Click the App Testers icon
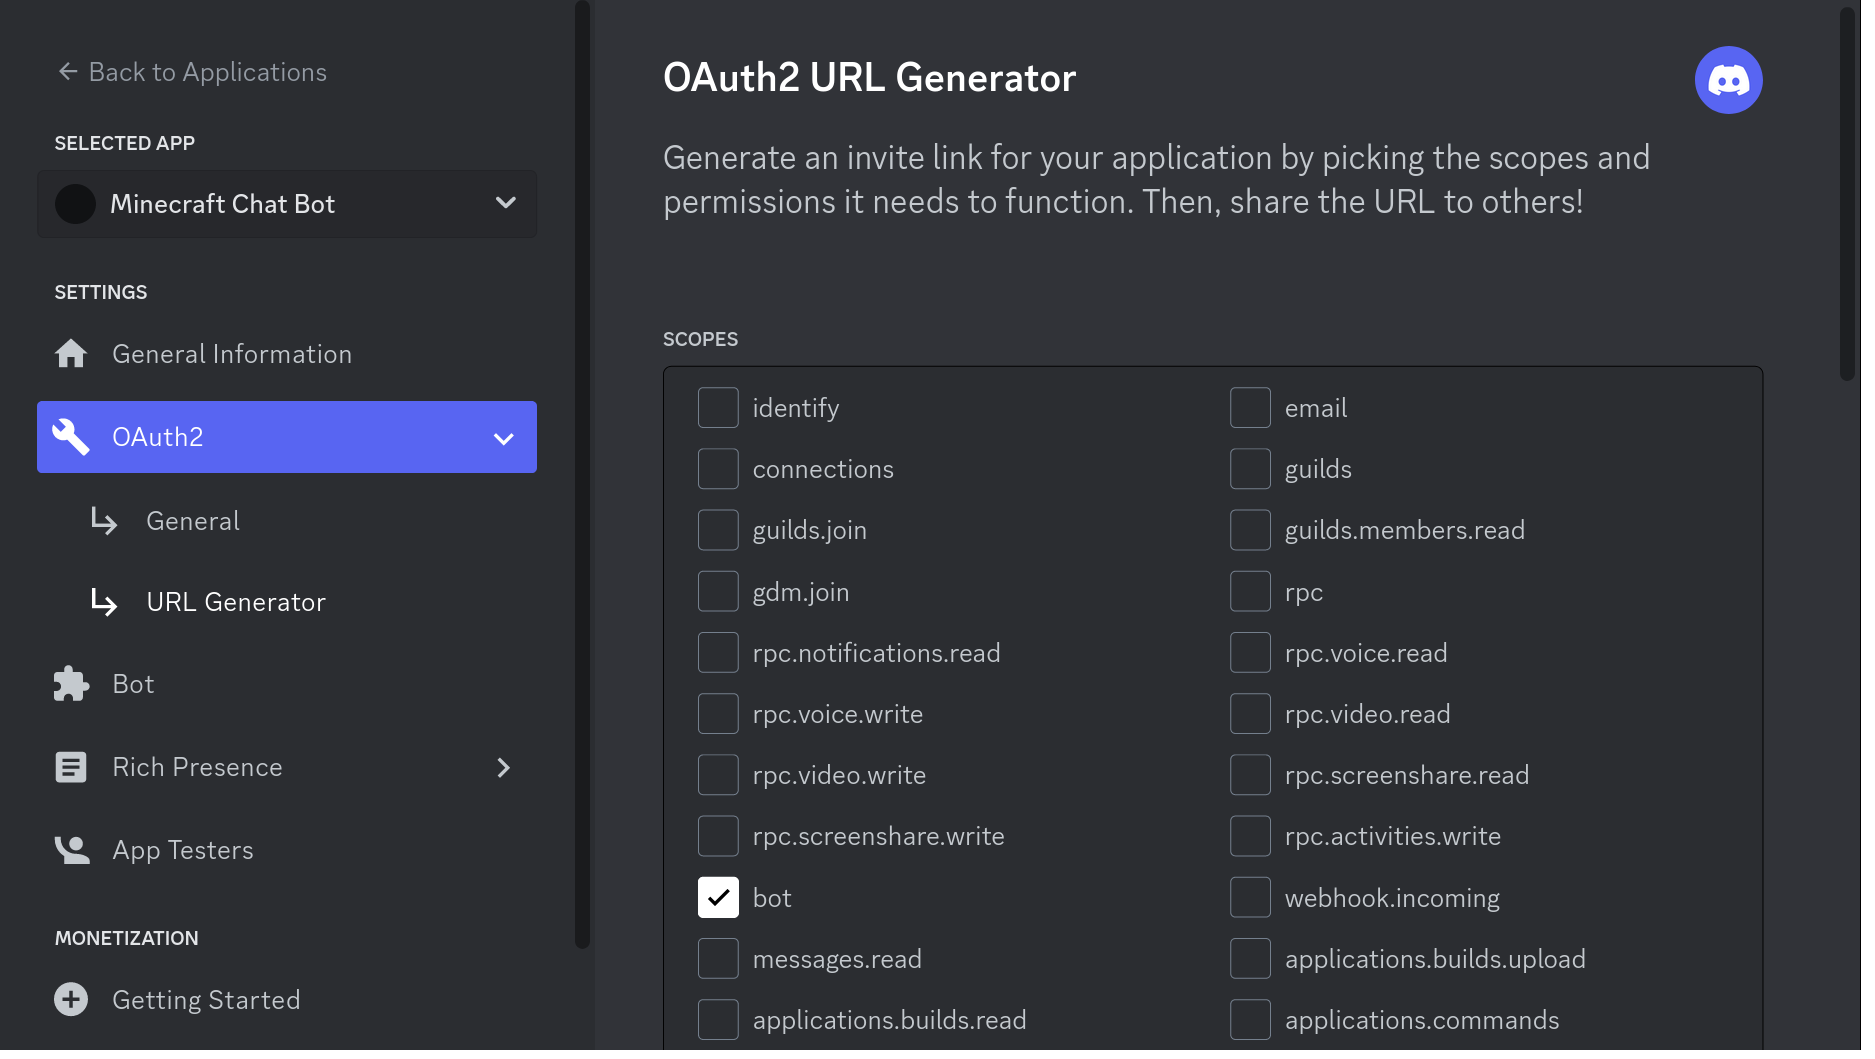Viewport: 1875px width, 1059px height. click(71, 849)
